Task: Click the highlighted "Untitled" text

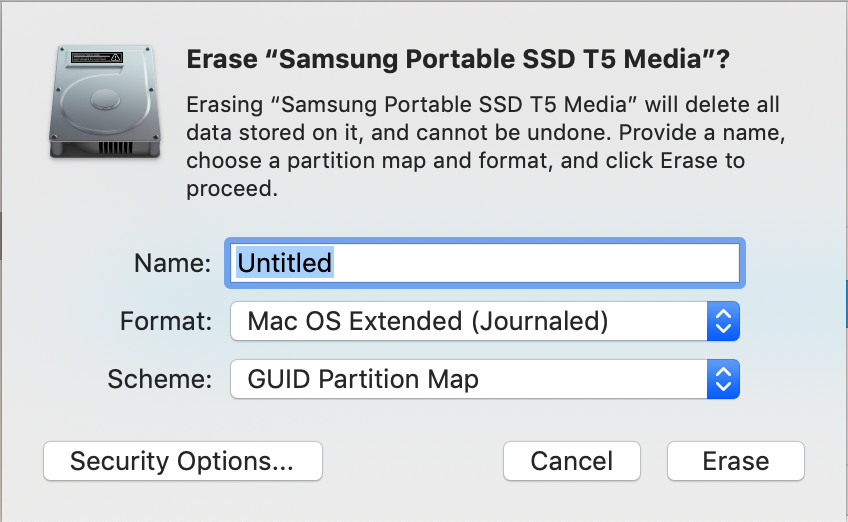Action: pyautogui.click(x=284, y=263)
